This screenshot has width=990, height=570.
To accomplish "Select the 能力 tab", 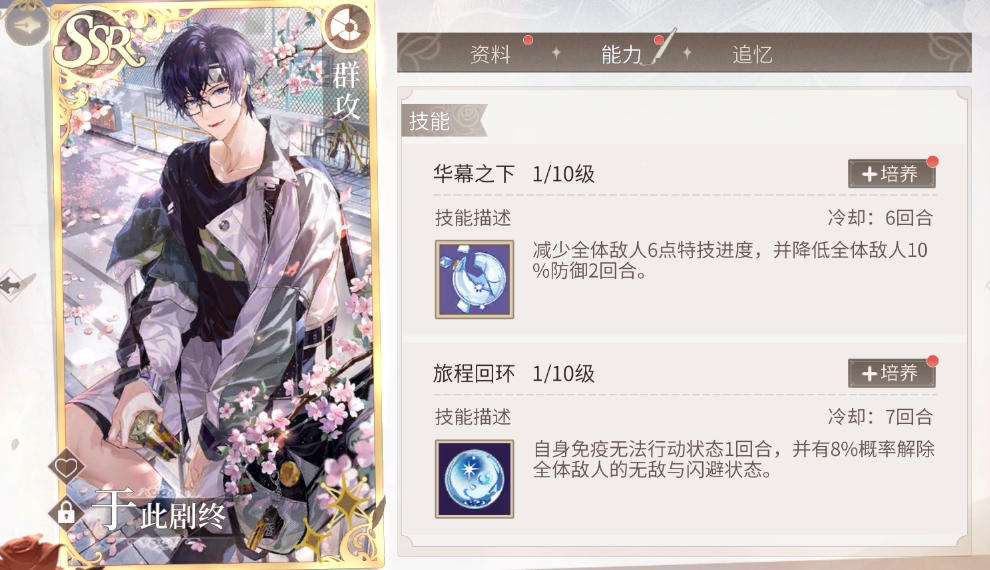I will coord(622,54).
